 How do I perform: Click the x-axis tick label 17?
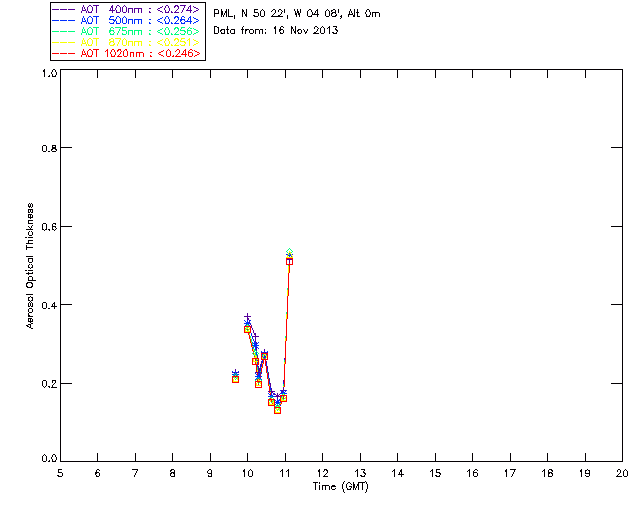point(510,474)
